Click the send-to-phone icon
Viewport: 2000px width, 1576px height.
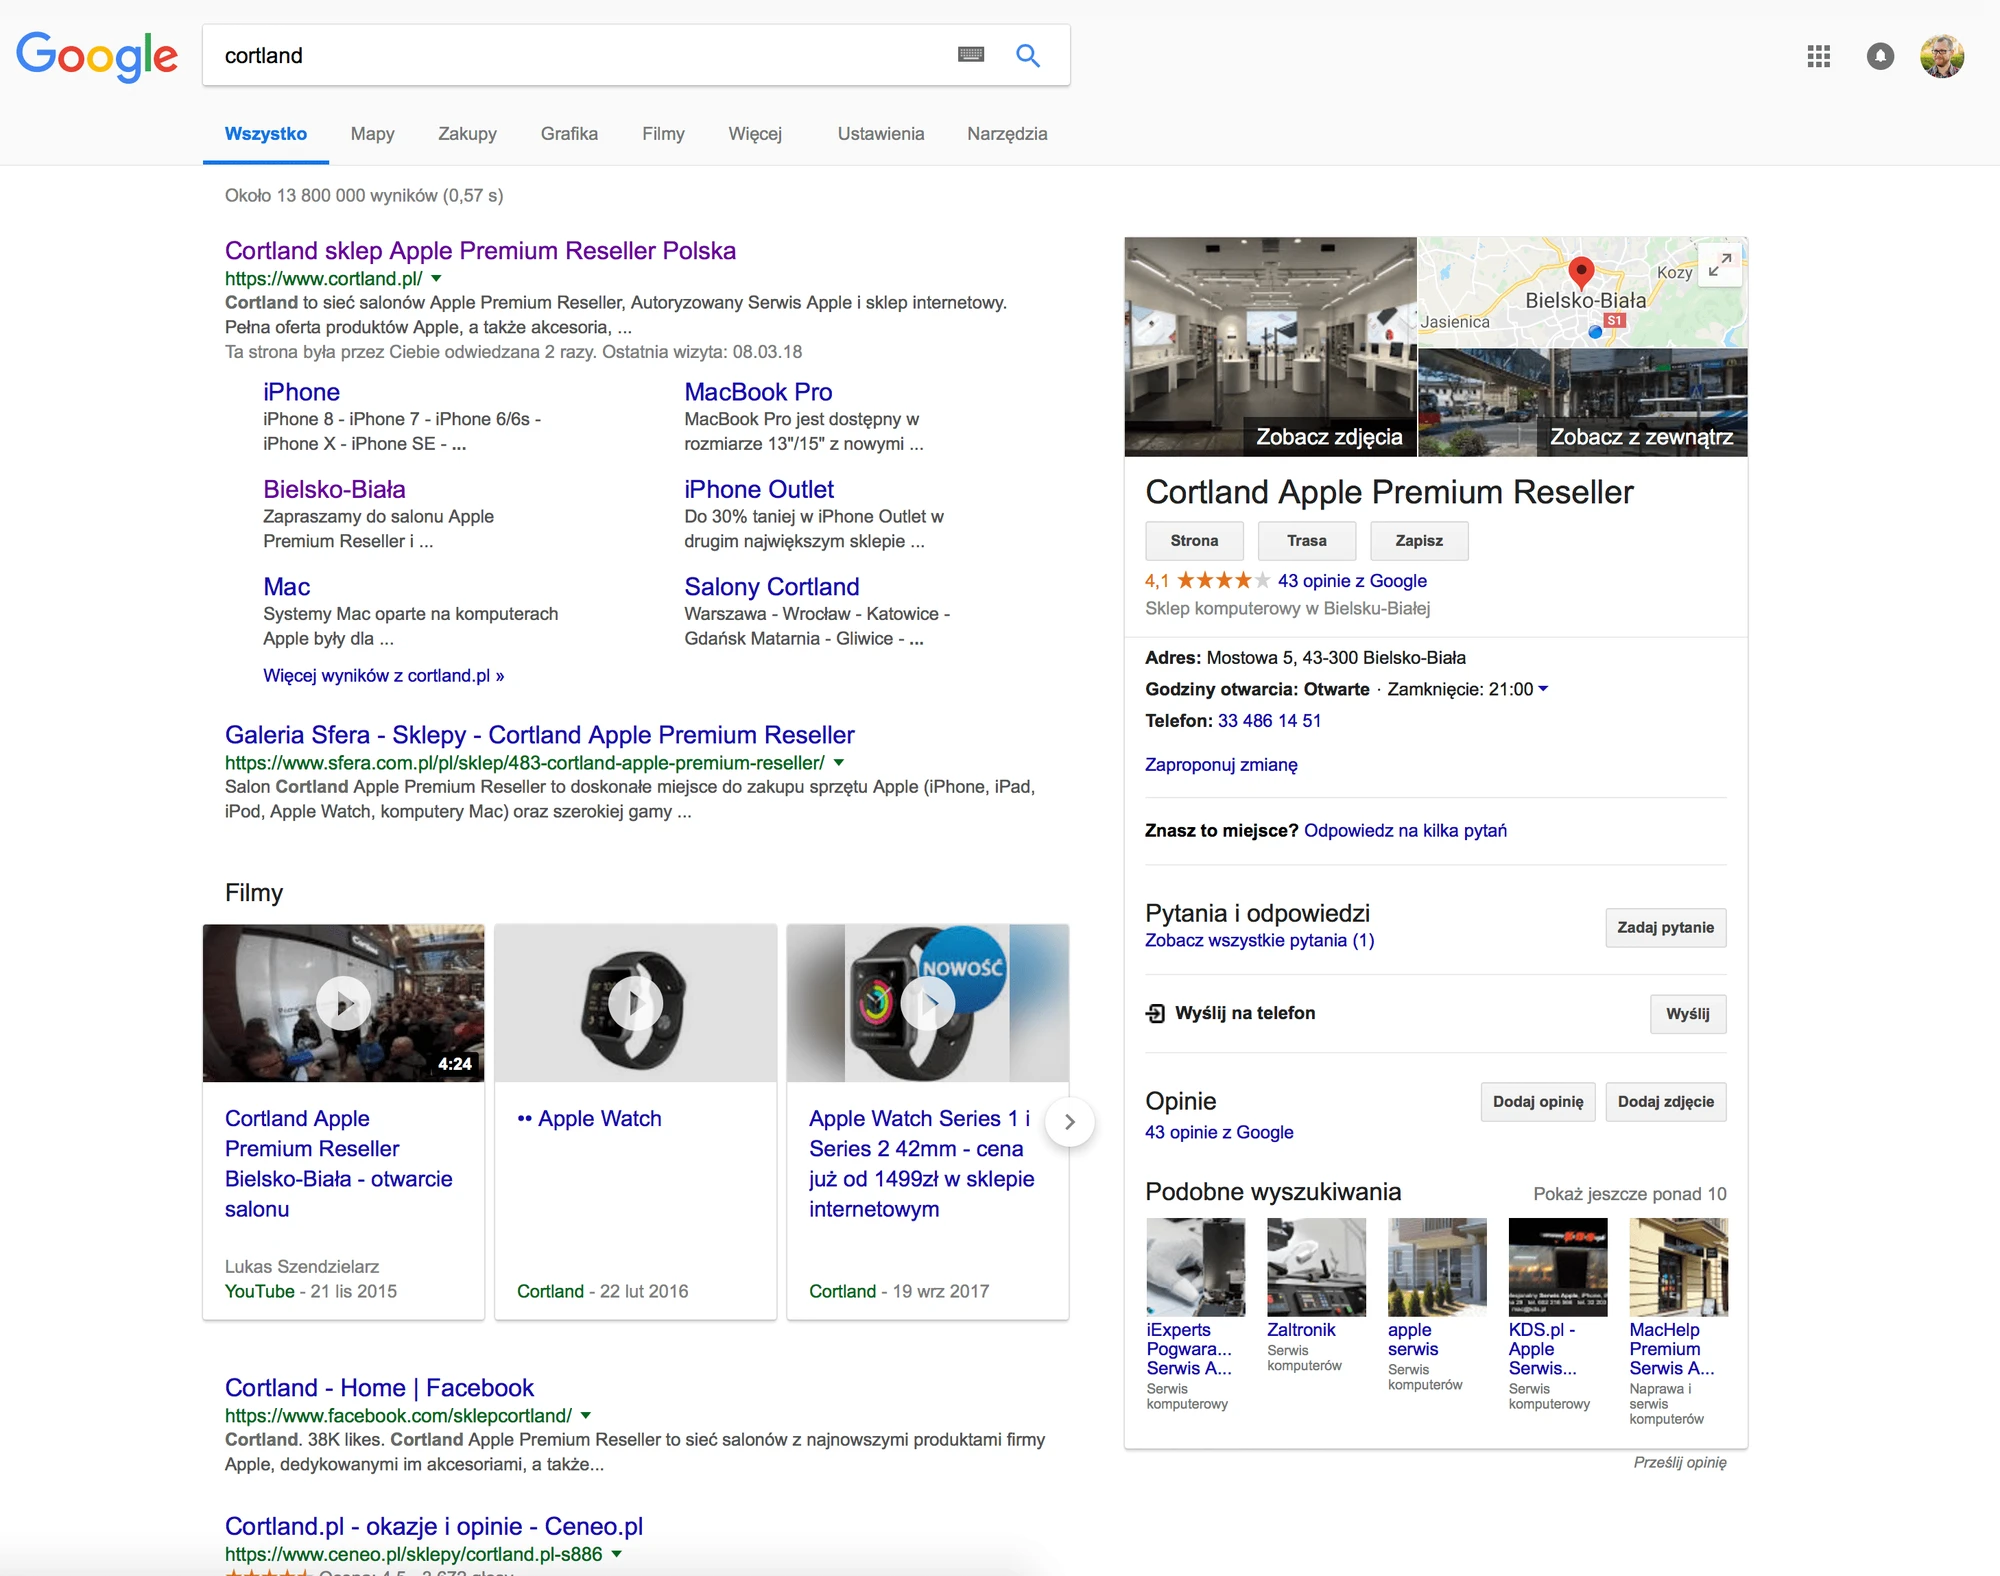[1155, 1013]
